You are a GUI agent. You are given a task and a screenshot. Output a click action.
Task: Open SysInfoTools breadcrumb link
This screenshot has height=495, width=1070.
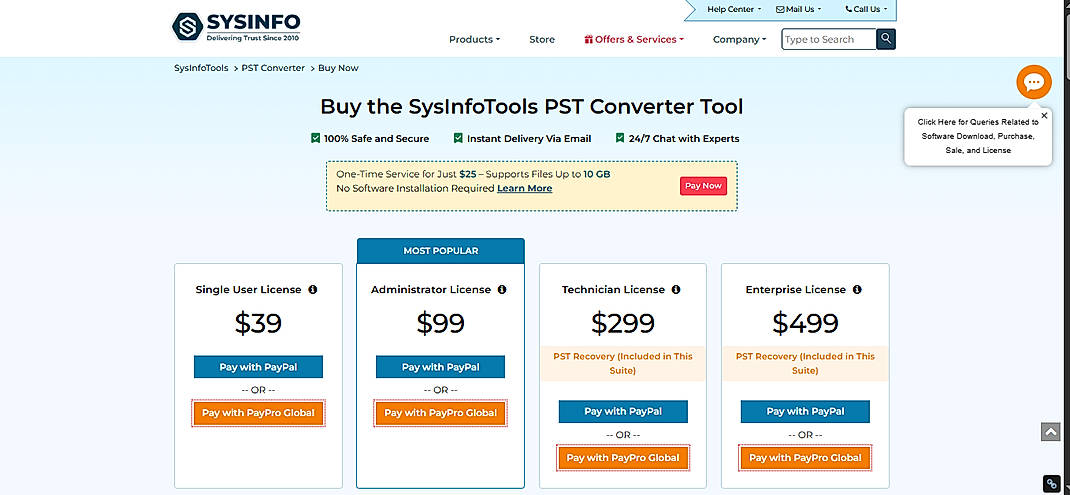tap(201, 68)
